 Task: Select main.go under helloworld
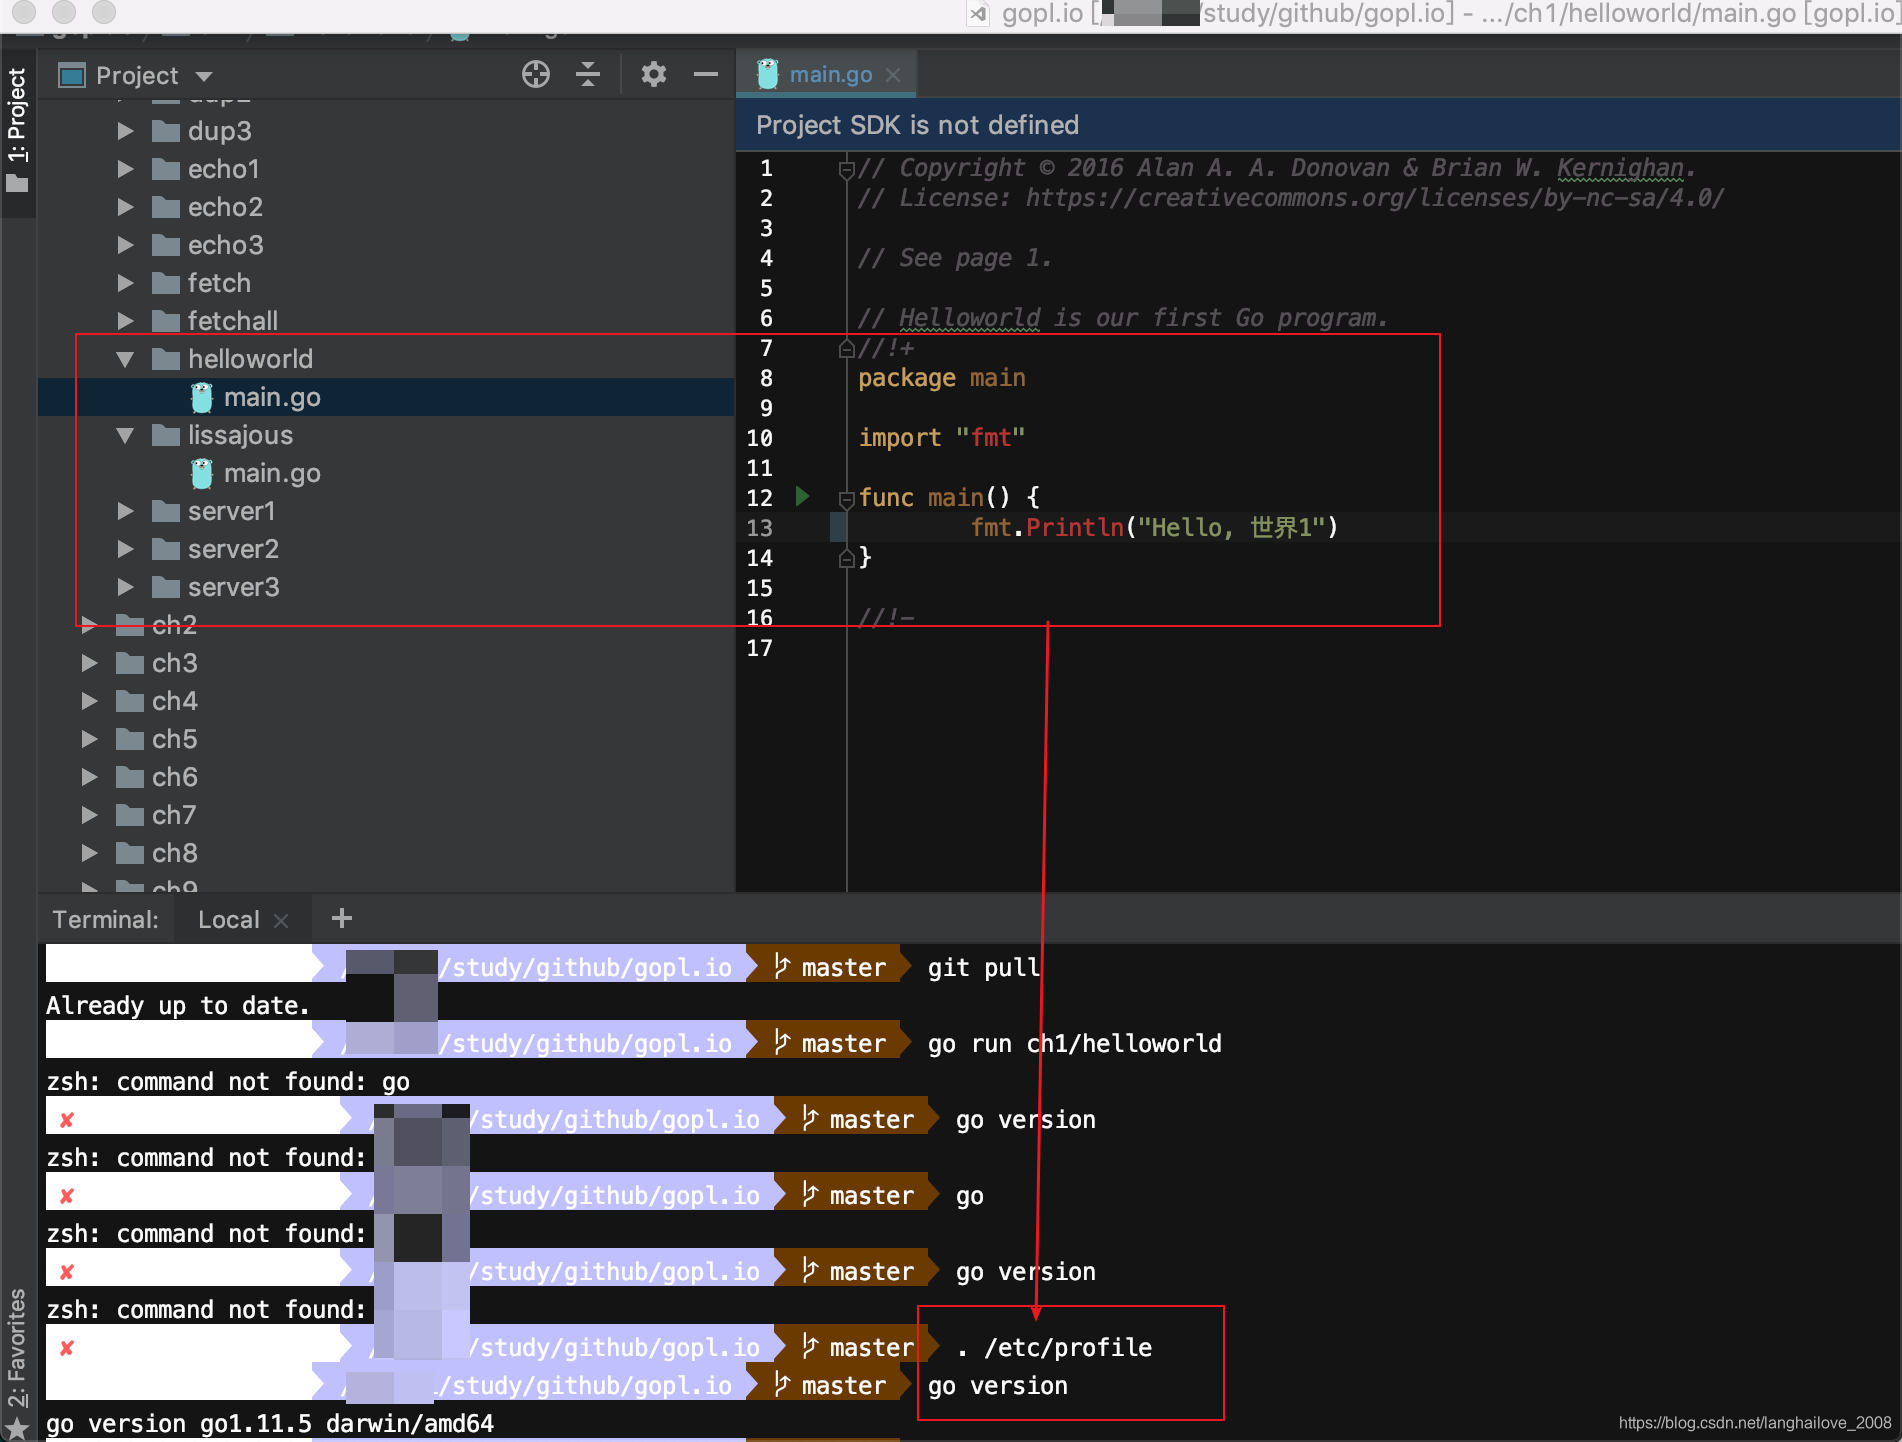coord(386,397)
